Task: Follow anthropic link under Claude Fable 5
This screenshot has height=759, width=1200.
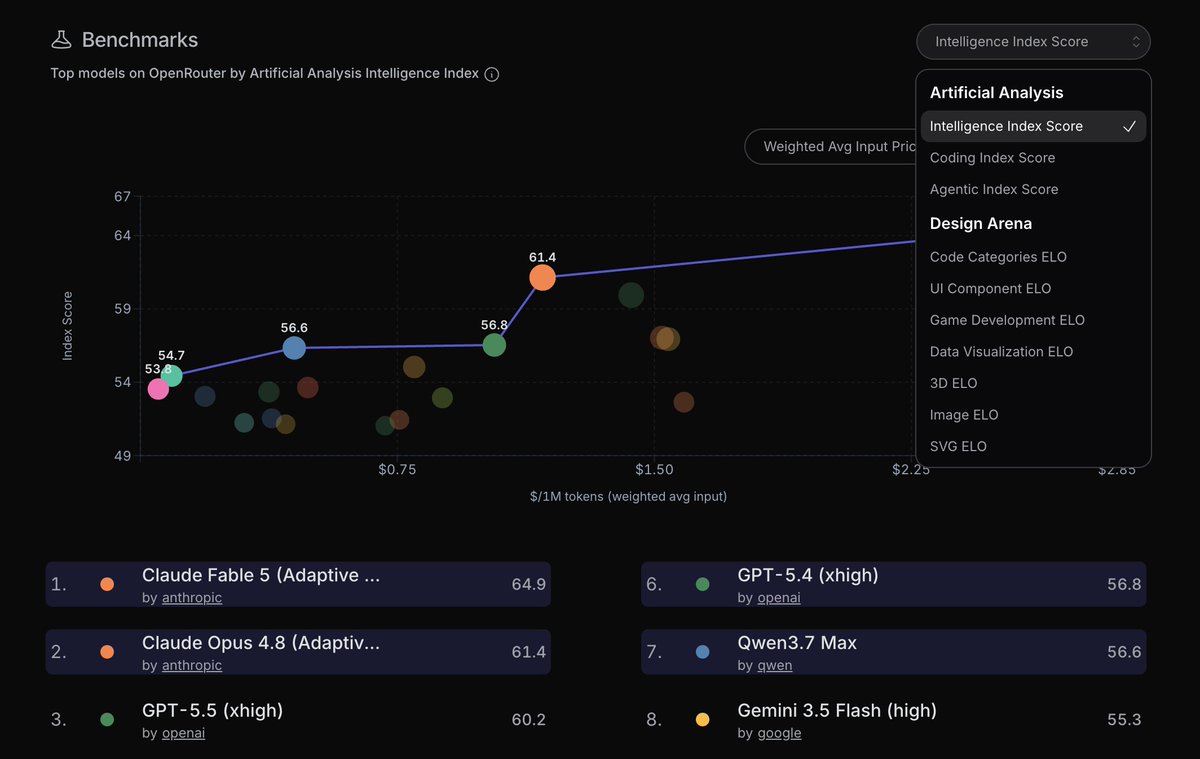Action: (x=192, y=598)
